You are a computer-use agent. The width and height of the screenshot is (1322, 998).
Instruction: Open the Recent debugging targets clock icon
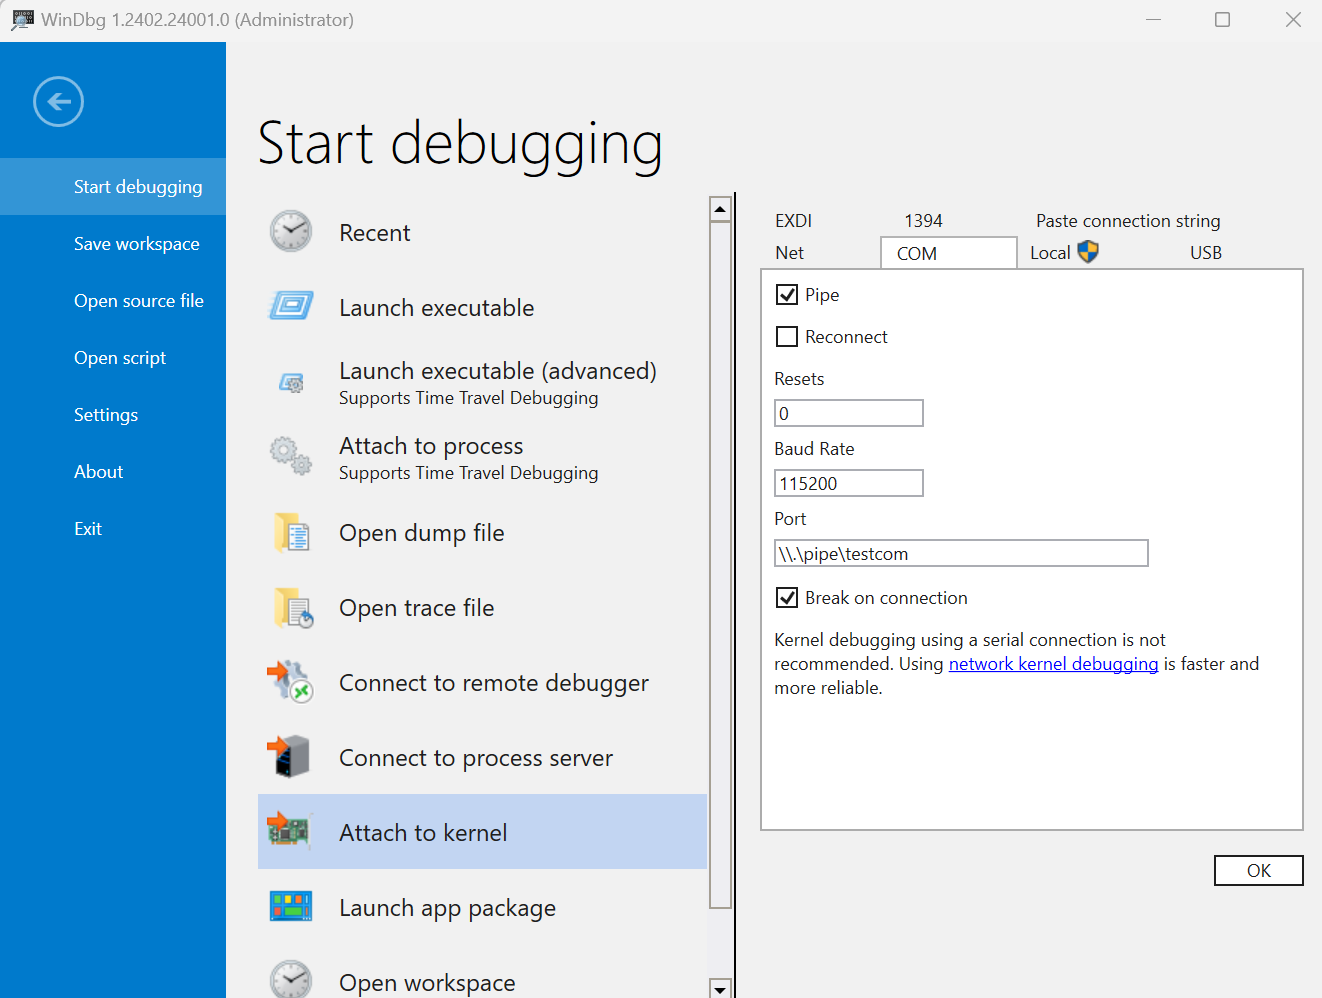[290, 231]
